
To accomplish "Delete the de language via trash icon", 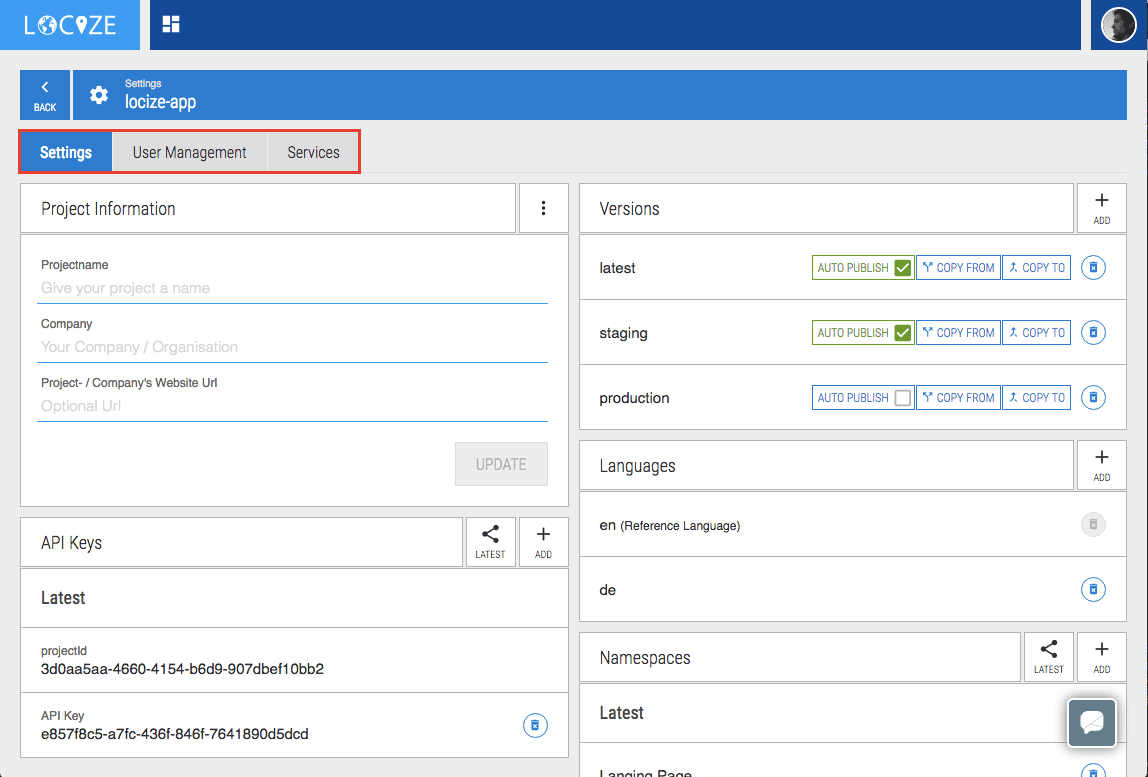I will tap(1093, 590).
